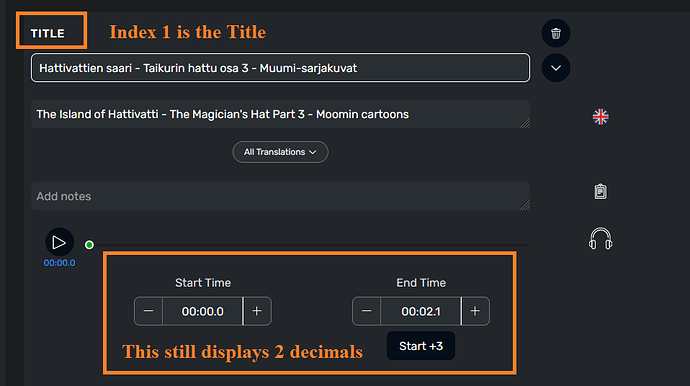Edit the English translation text box
Image resolution: width=690 pixels, height=386 pixels.
tap(280, 114)
